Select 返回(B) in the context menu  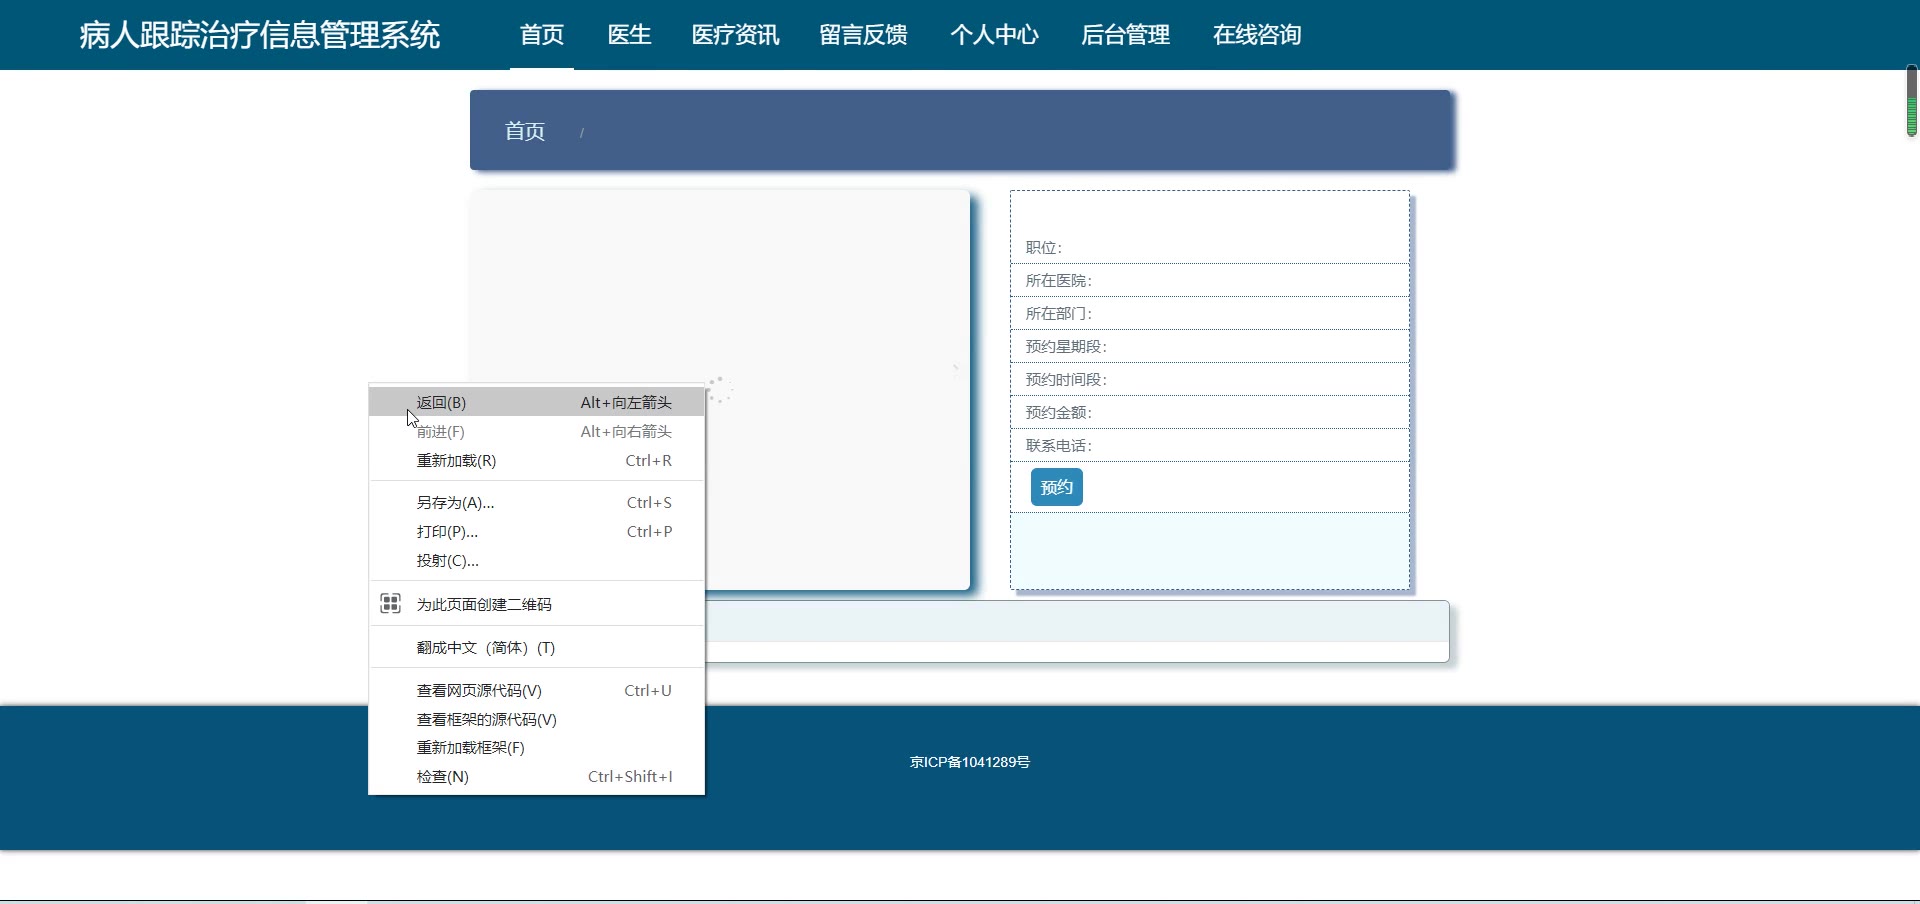click(441, 402)
